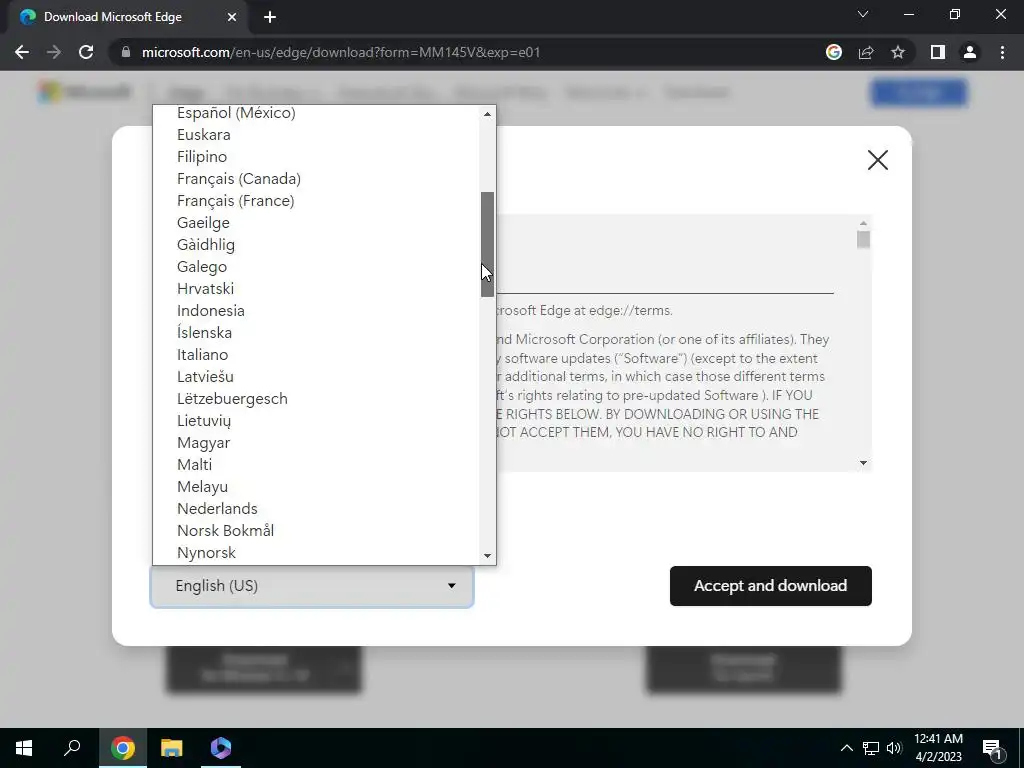Select Nynorsk language option
This screenshot has height=768, width=1024.
click(x=316, y=552)
